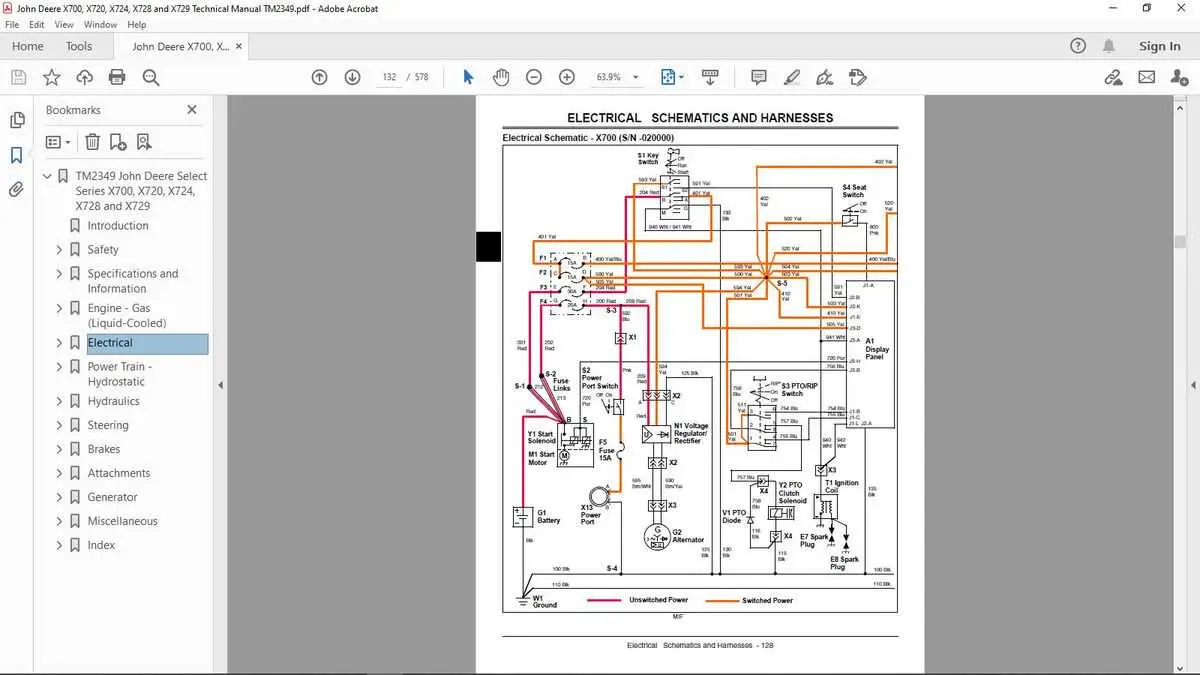
Task: Expand the Generator bookmark
Action: 59,497
